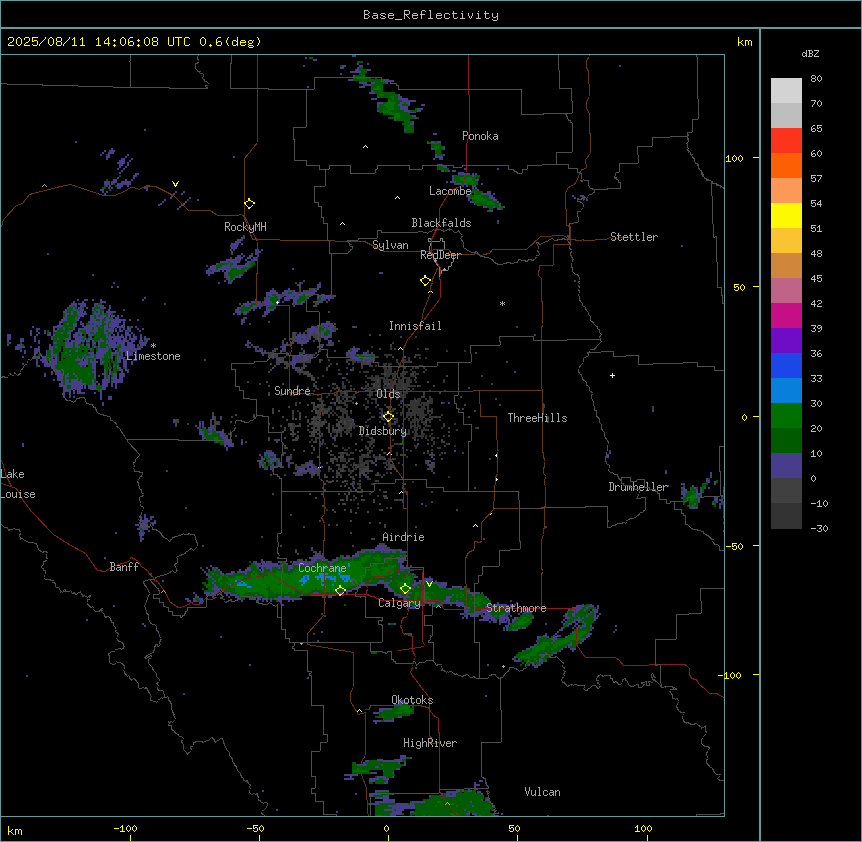Click the Olds city label

388,394
